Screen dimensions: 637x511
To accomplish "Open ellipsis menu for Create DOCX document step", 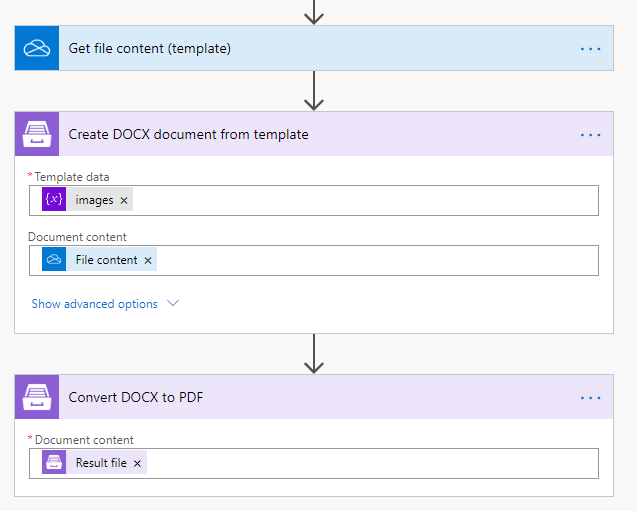I will (x=591, y=134).
